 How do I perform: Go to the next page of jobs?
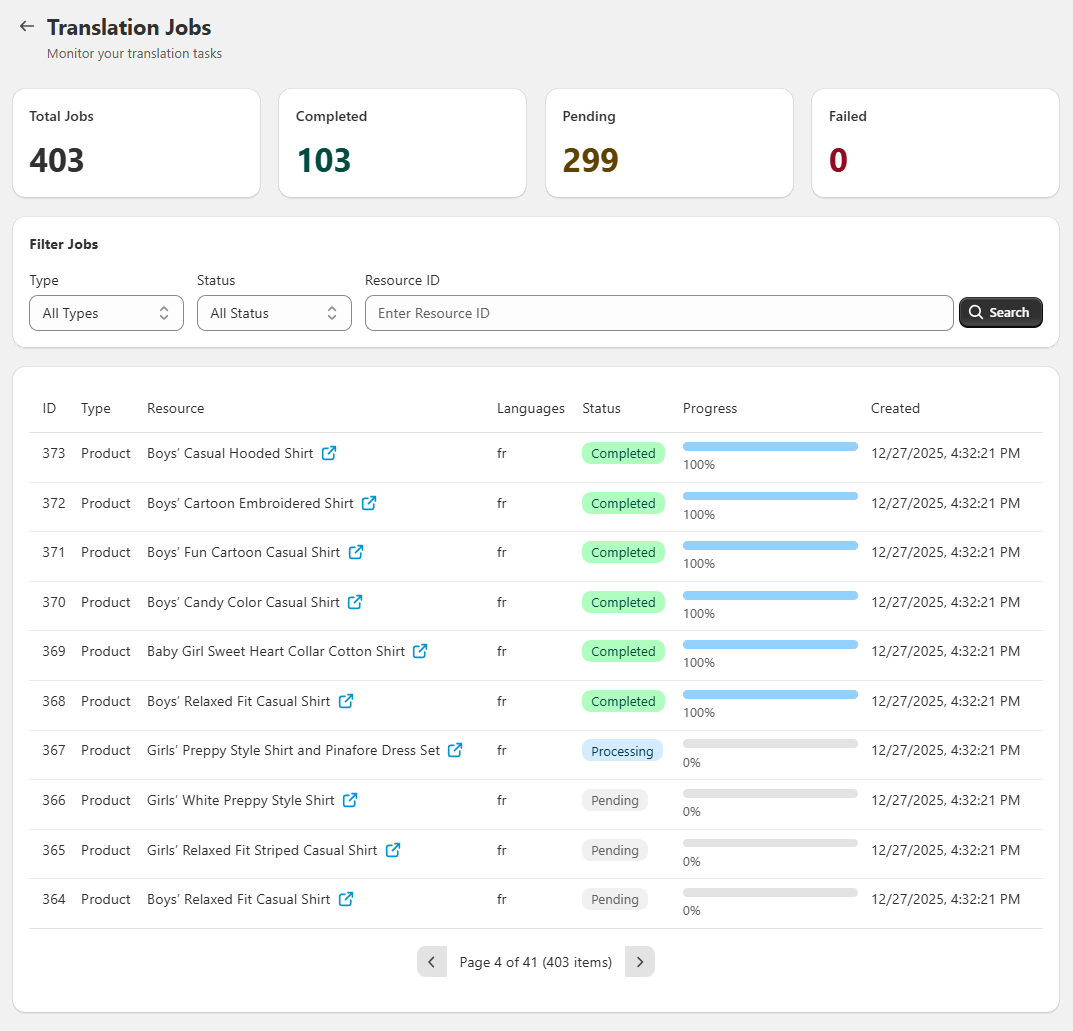click(640, 962)
